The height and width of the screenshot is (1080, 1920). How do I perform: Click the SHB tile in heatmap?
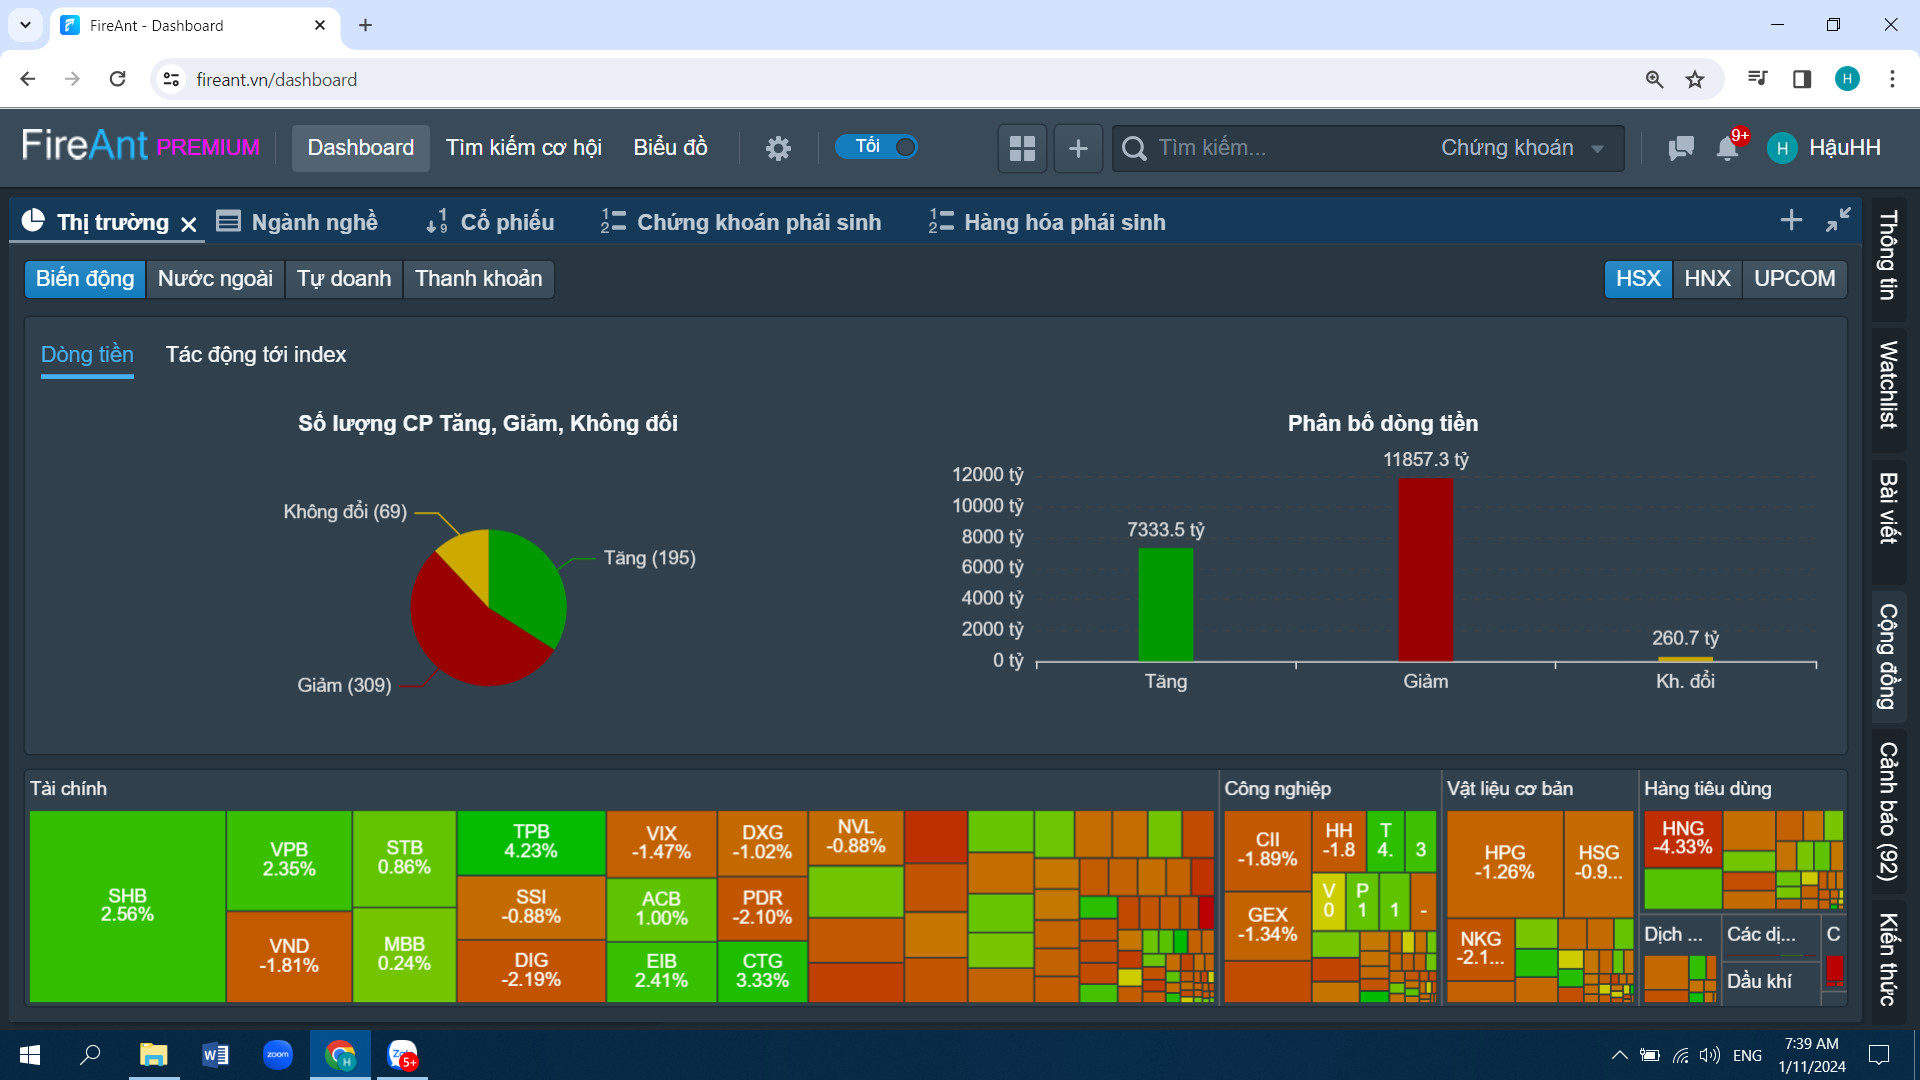point(127,905)
